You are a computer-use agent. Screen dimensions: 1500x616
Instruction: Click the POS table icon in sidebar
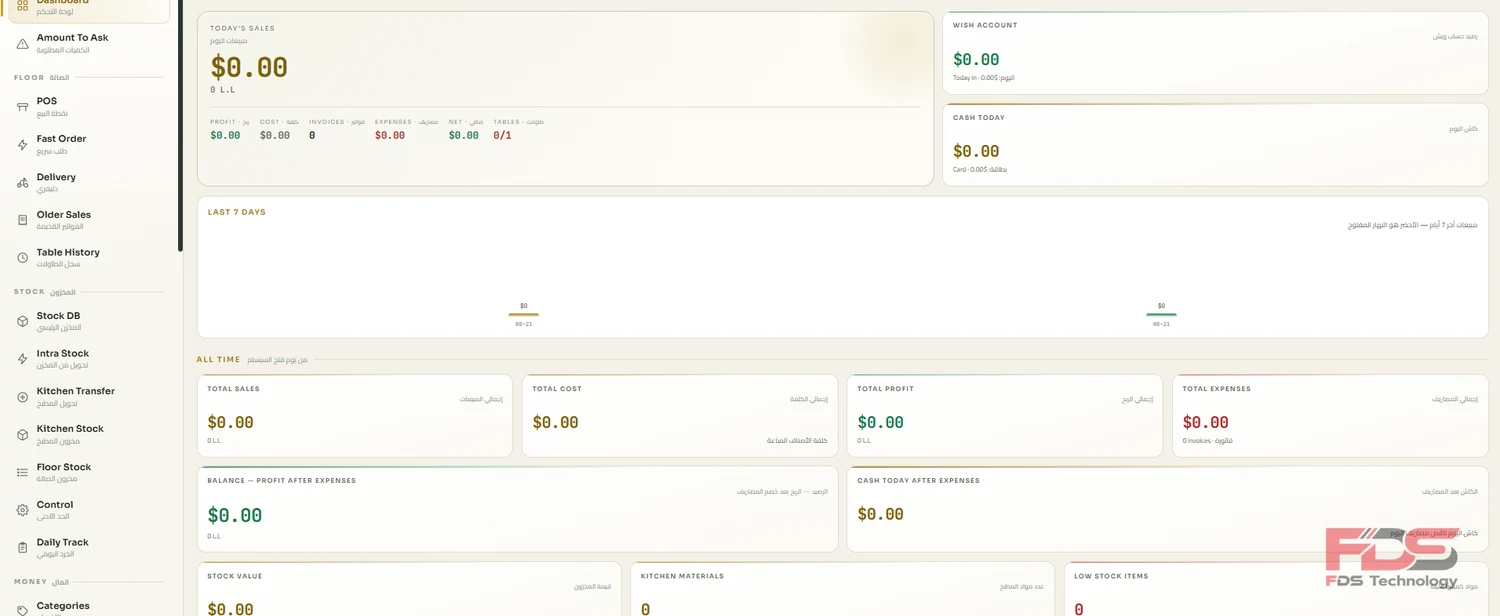click(23, 107)
